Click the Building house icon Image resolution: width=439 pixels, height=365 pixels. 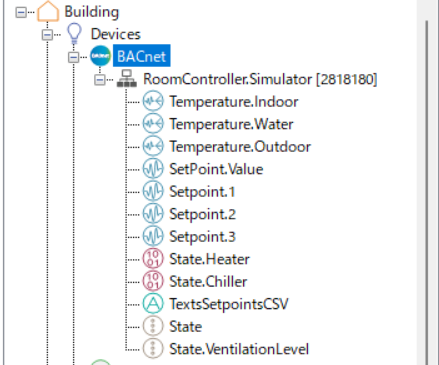(x=48, y=11)
